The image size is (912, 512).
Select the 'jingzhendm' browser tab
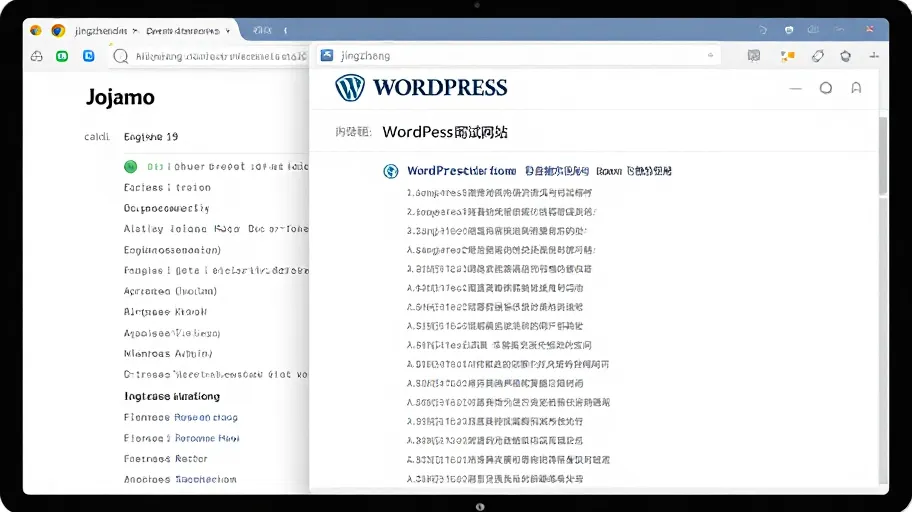pyautogui.click(x=101, y=31)
